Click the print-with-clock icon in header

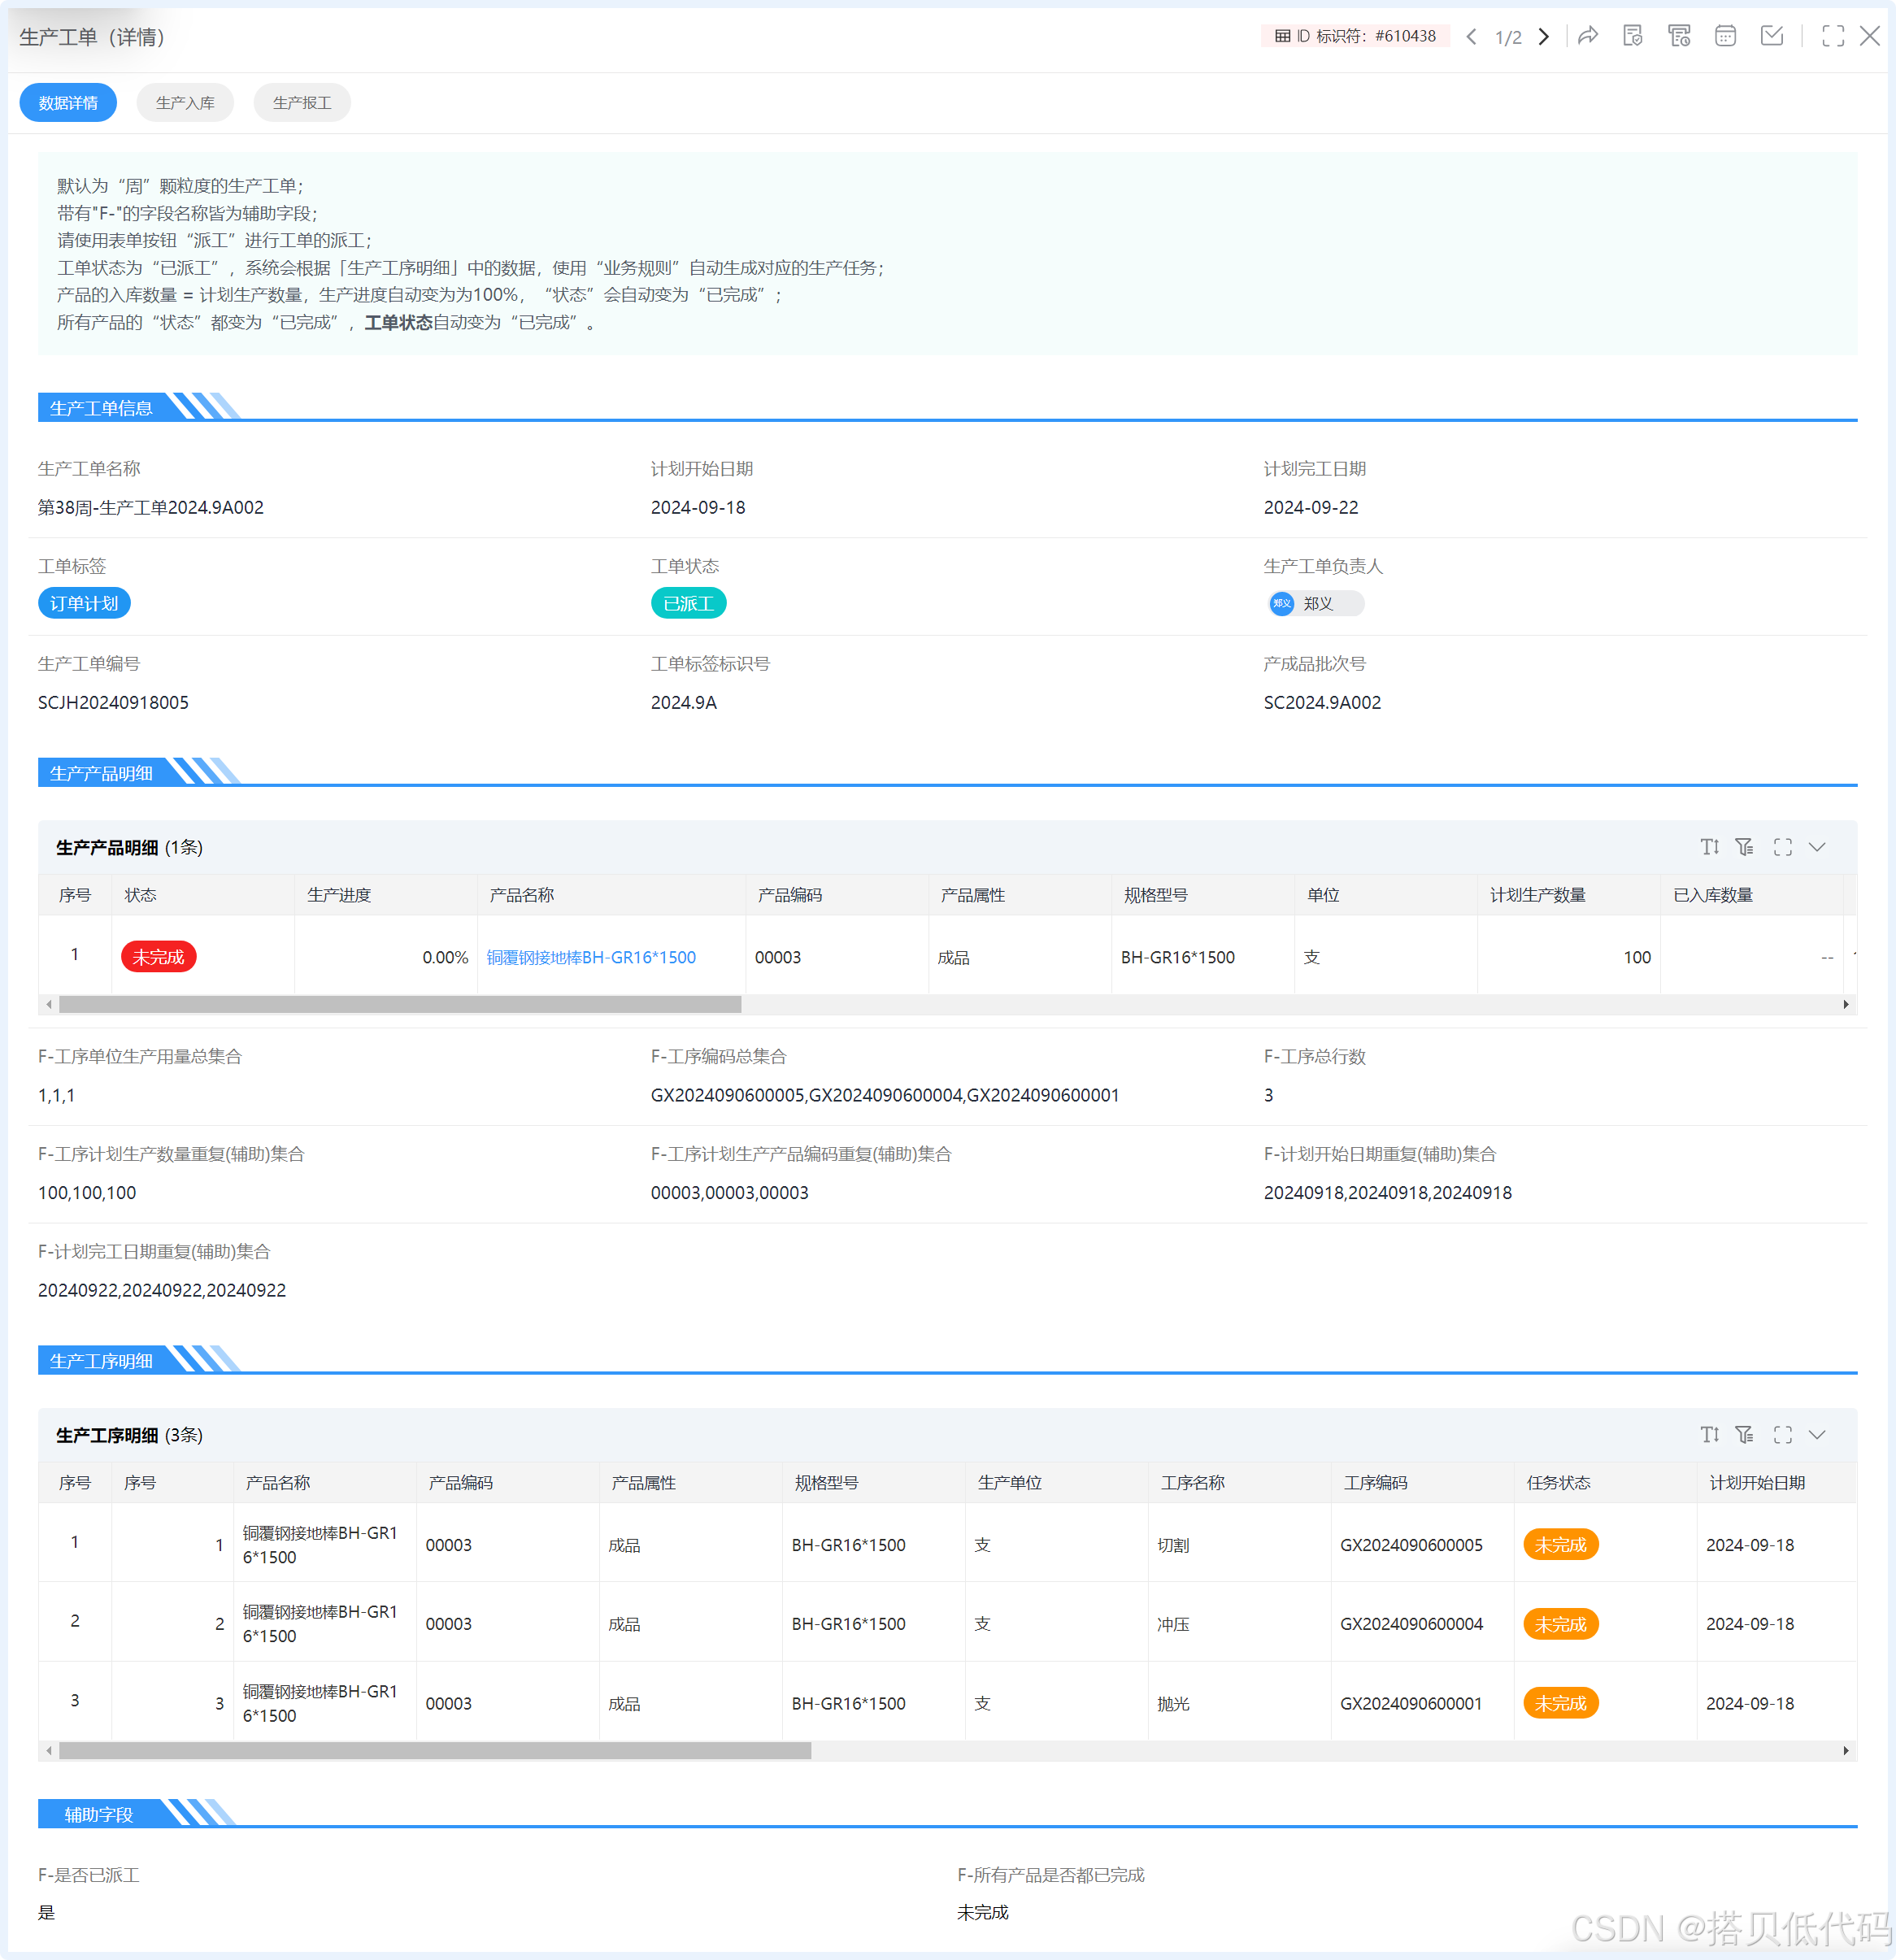[x=1679, y=37]
